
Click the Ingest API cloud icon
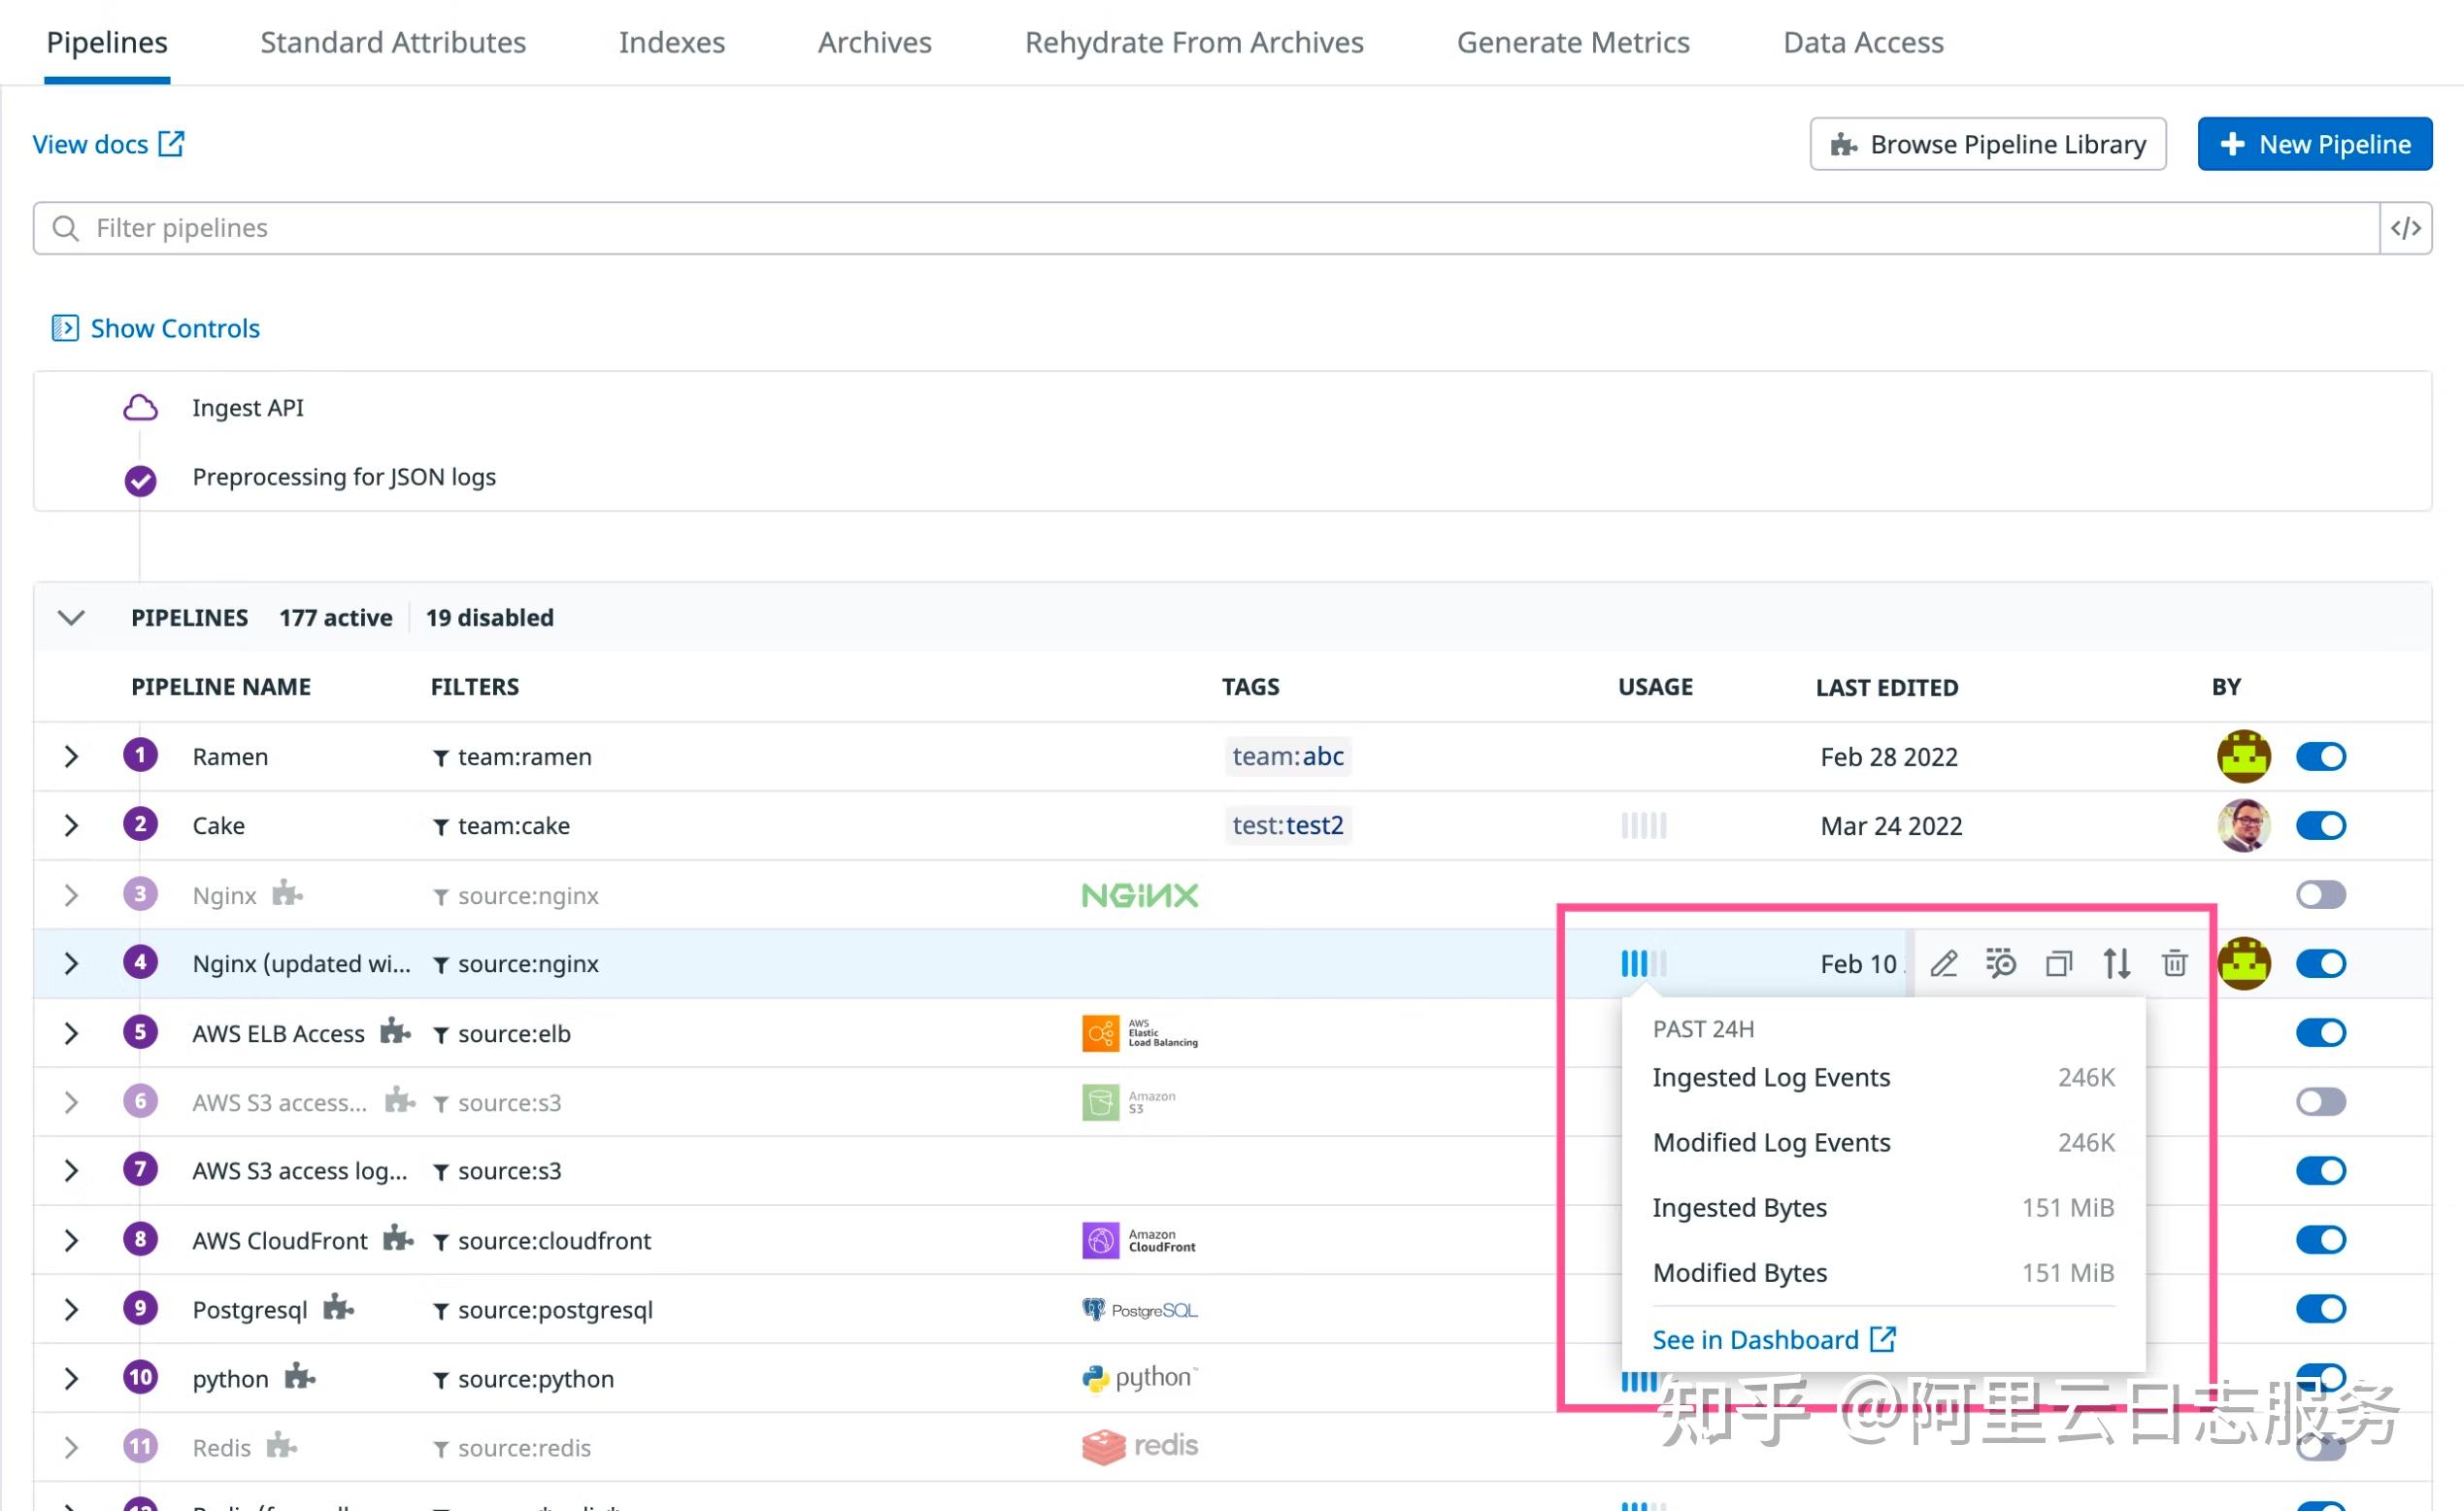point(140,407)
